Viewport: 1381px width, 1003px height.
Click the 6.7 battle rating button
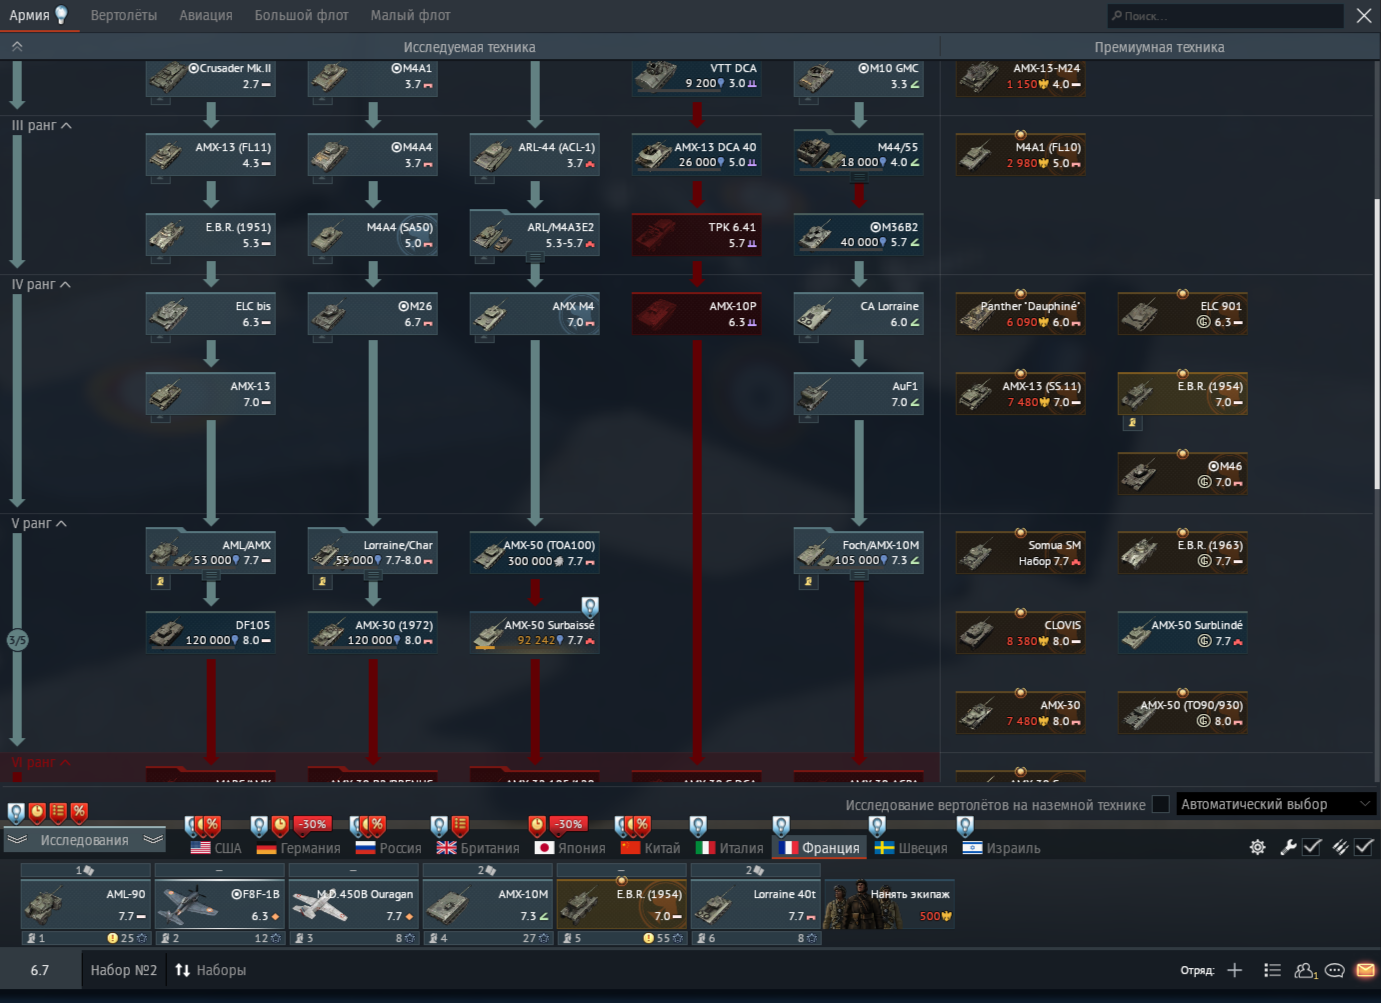tap(40, 970)
